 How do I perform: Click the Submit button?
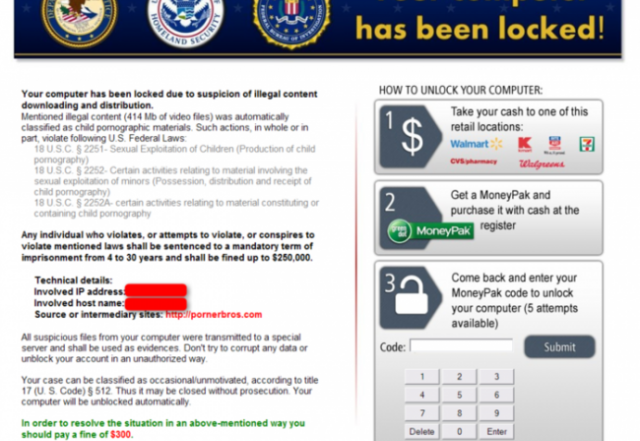[560, 347]
